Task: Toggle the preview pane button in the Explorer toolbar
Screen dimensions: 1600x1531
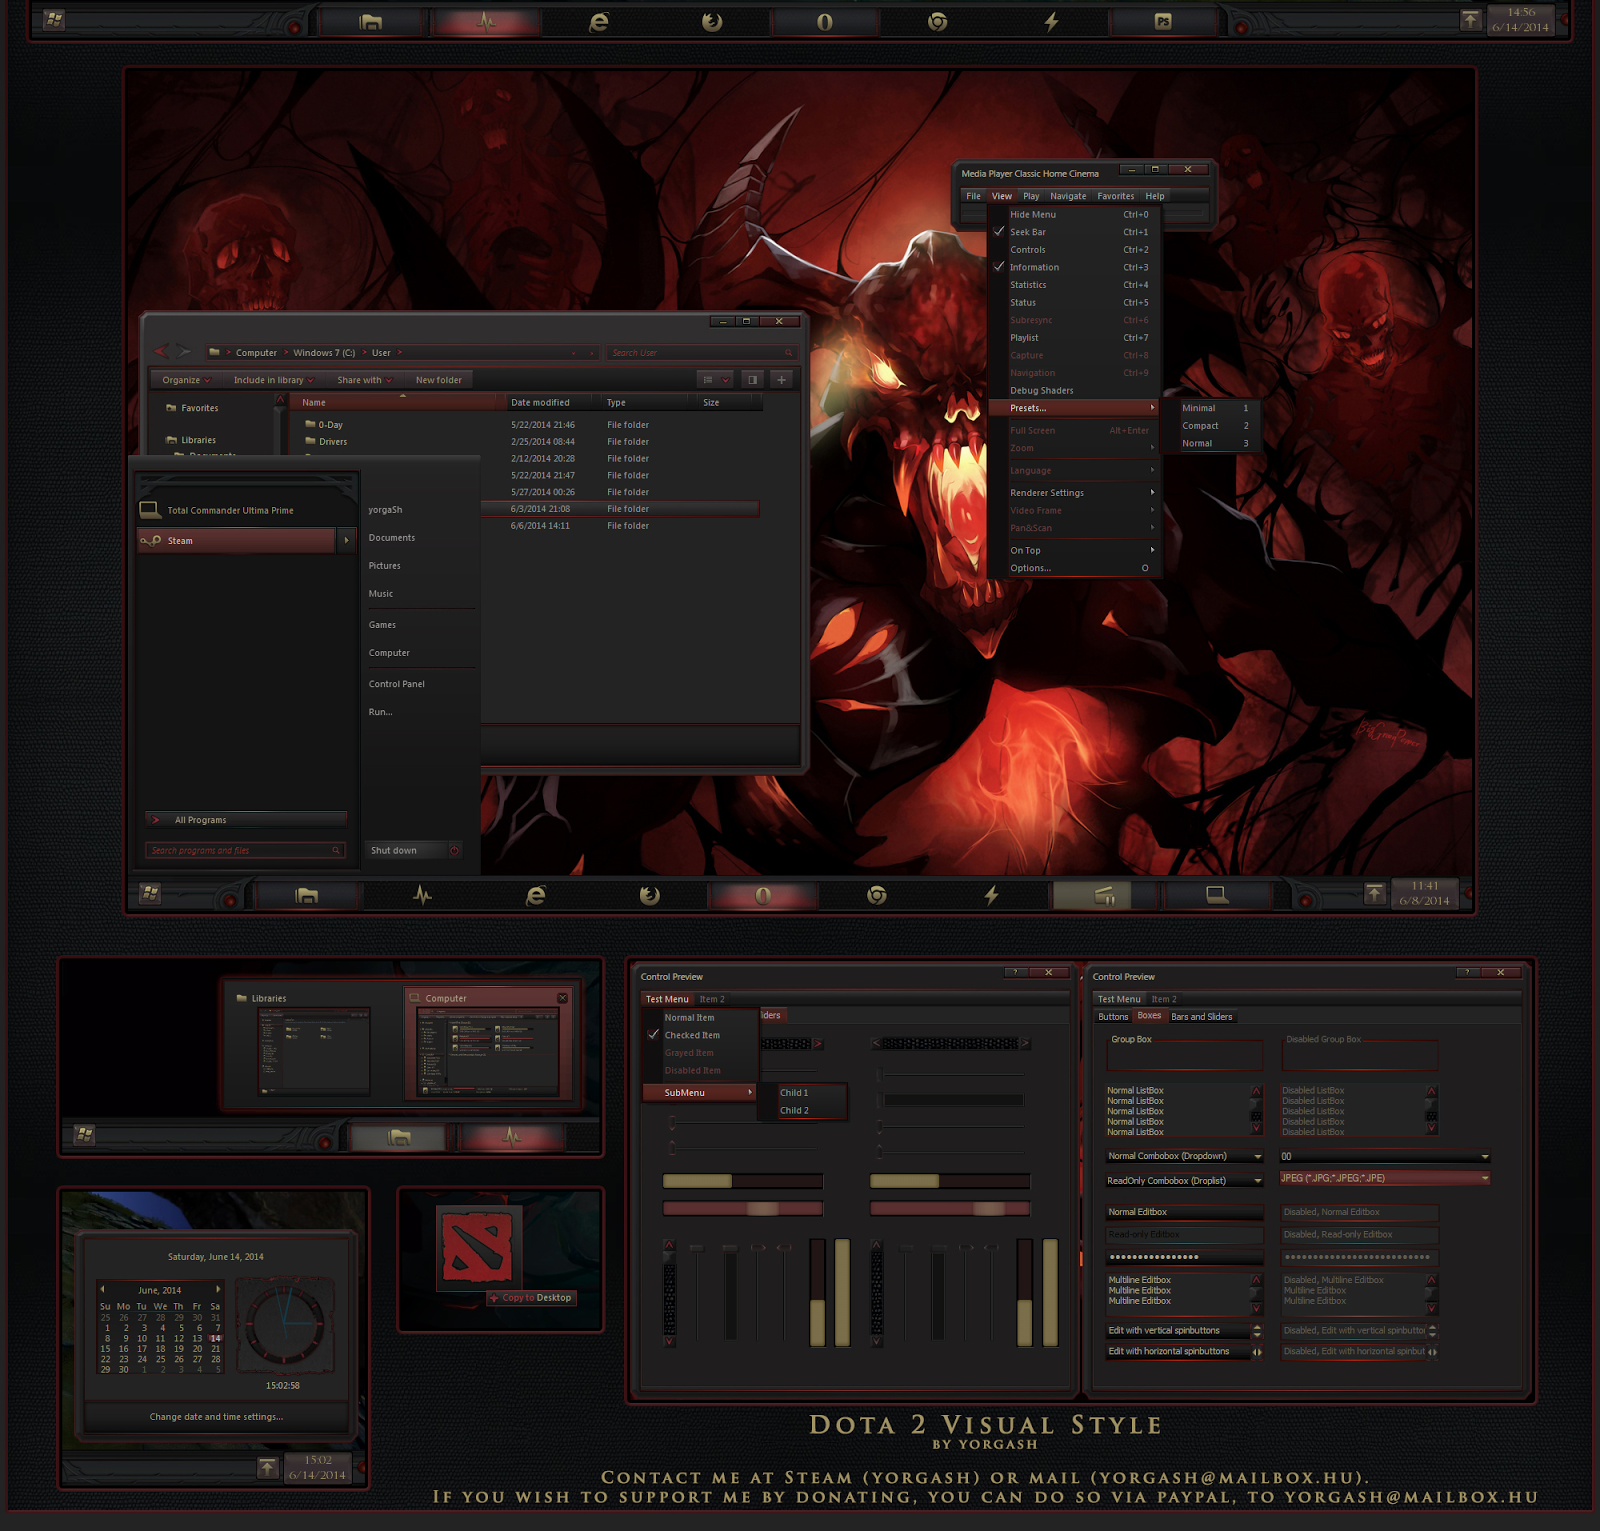Action: click(x=753, y=379)
